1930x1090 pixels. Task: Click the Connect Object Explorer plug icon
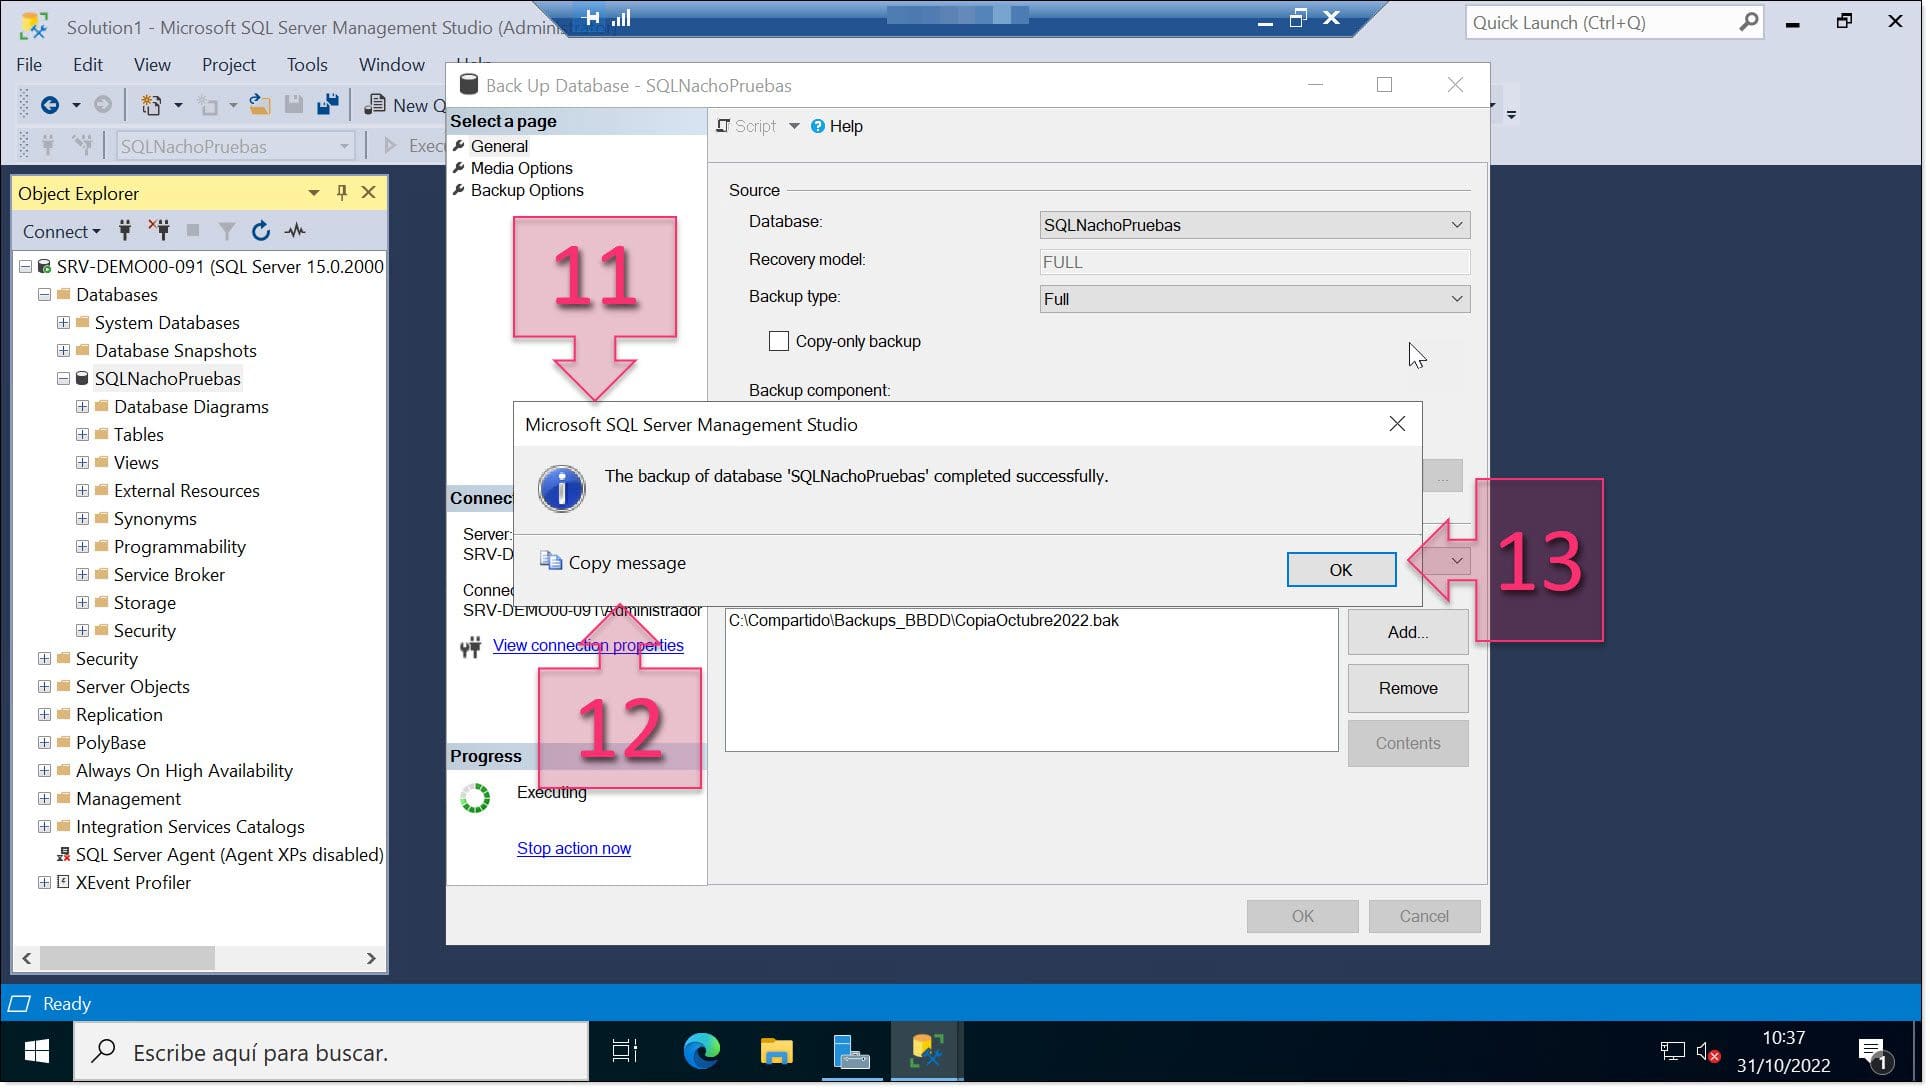pos(125,232)
